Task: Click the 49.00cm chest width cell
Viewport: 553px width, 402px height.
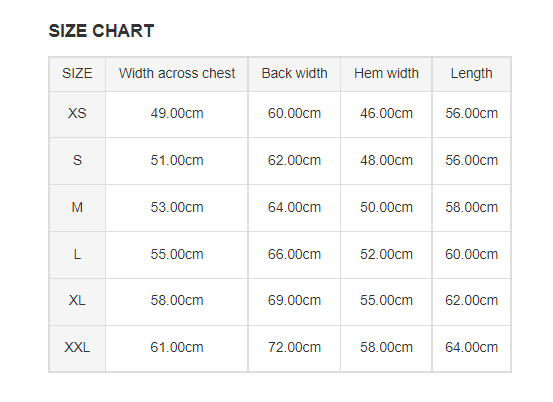Action: (x=177, y=114)
